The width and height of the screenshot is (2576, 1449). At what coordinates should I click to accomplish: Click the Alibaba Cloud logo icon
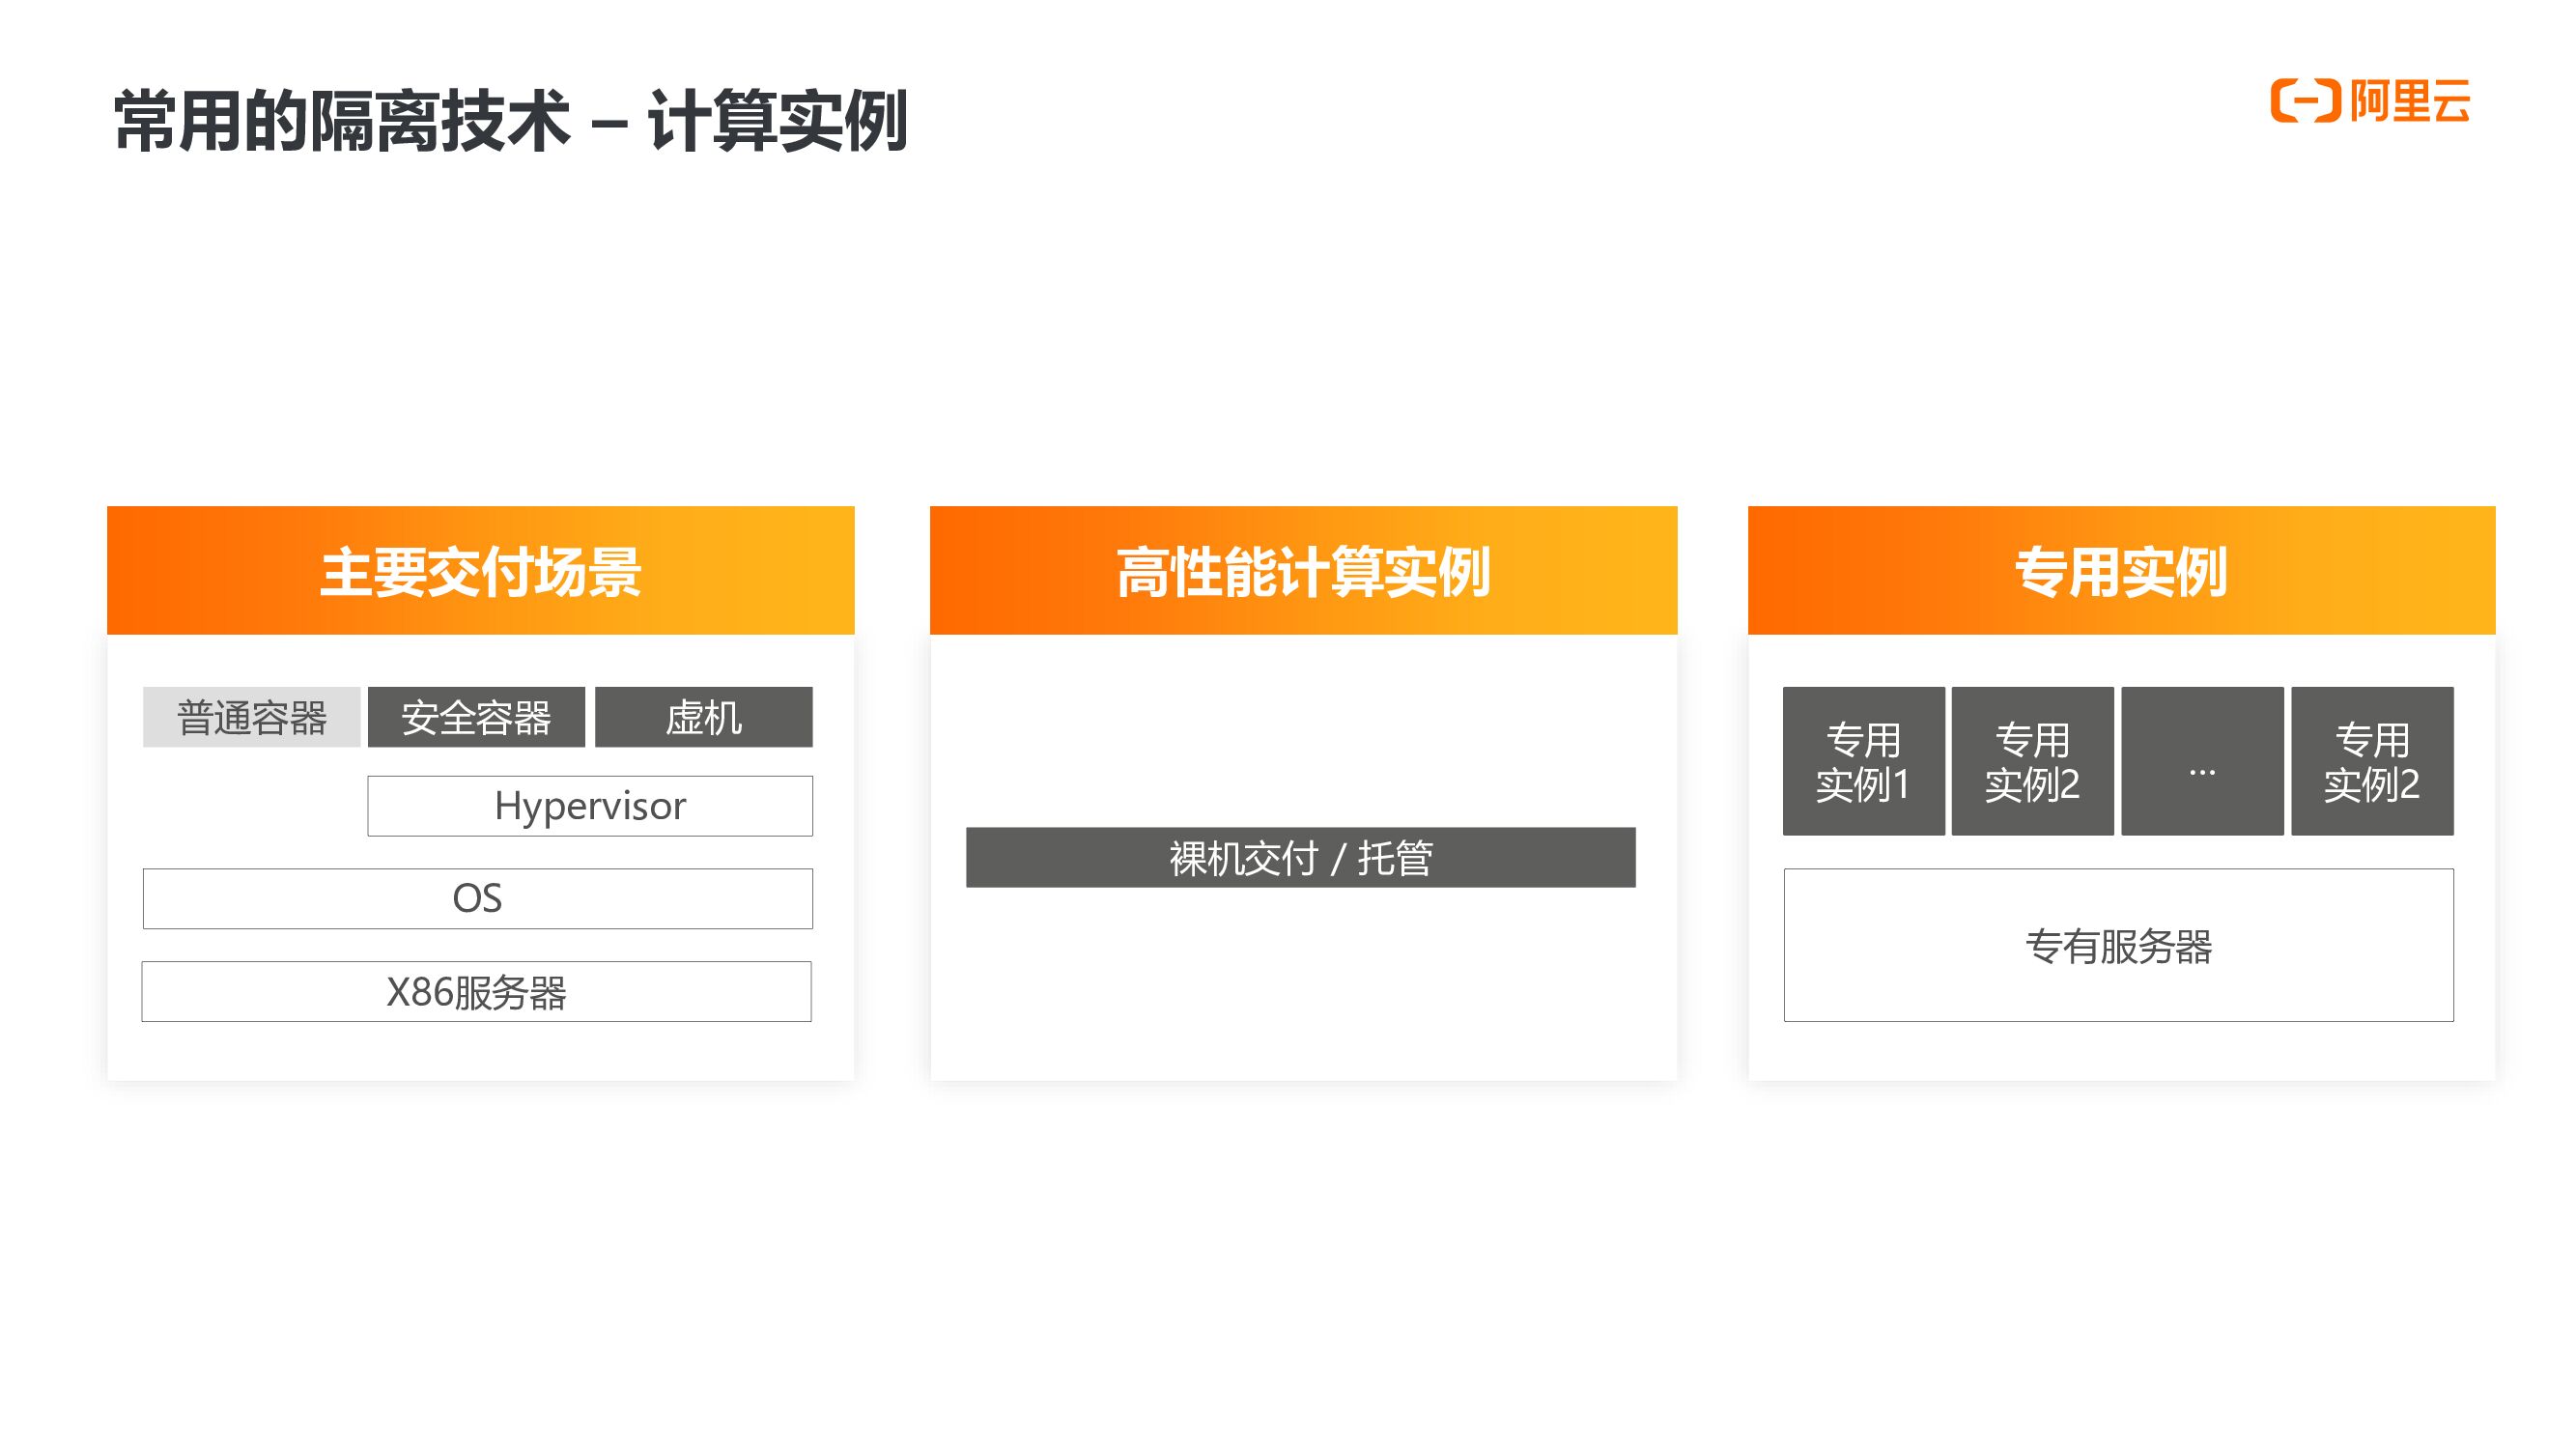[2305, 101]
